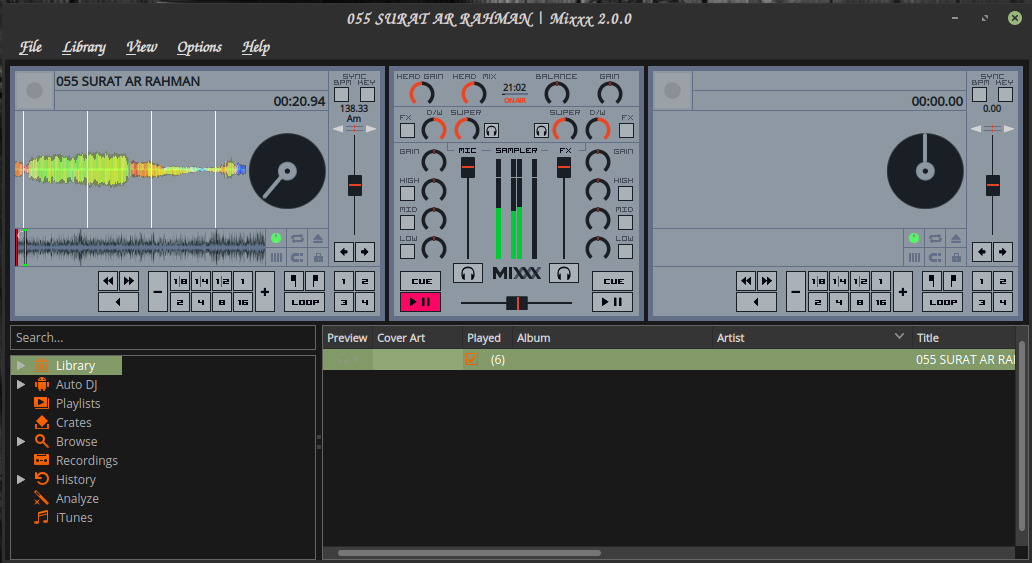Click the crossfader handle
1032x563 pixels.
517,303
